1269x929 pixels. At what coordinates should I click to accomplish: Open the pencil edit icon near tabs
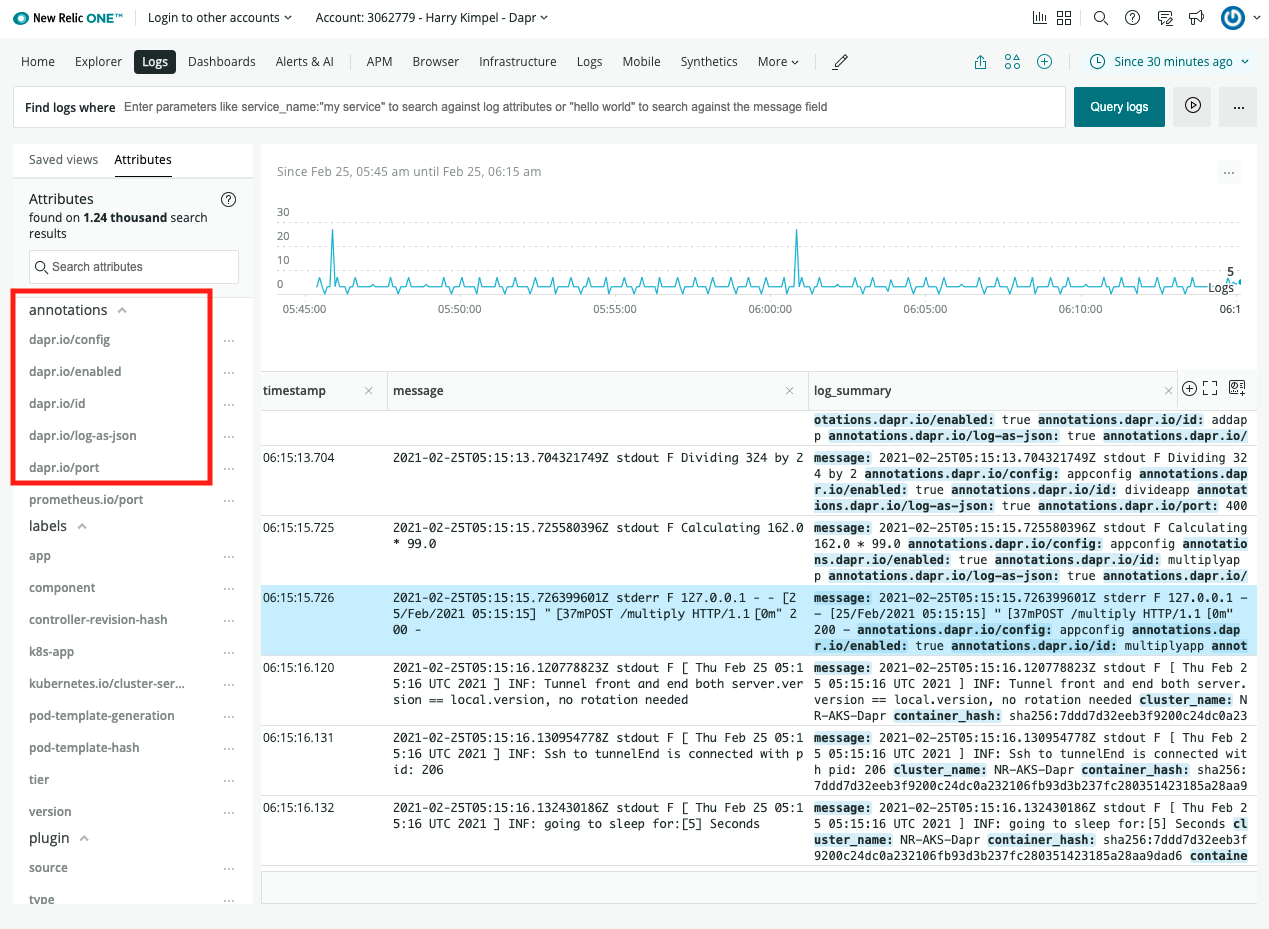click(840, 61)
